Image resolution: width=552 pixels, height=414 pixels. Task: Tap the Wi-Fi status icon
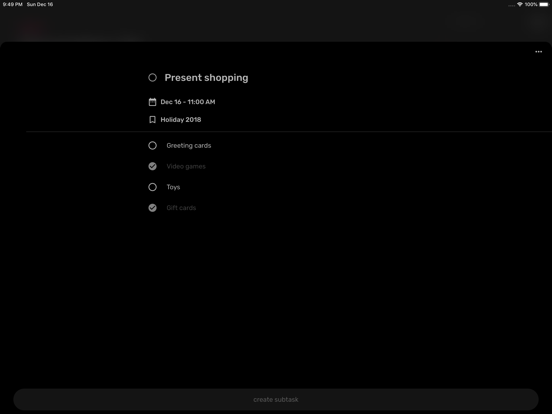[x=520, y=4]
